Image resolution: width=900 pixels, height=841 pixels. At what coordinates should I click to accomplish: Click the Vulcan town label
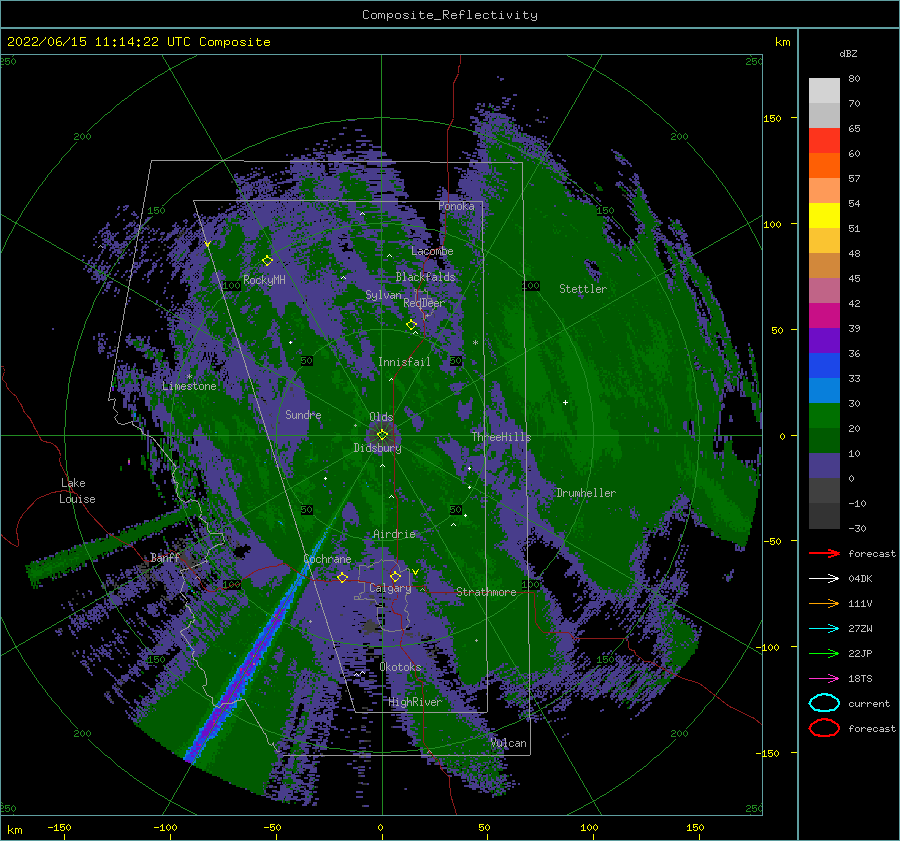[509, 743]
